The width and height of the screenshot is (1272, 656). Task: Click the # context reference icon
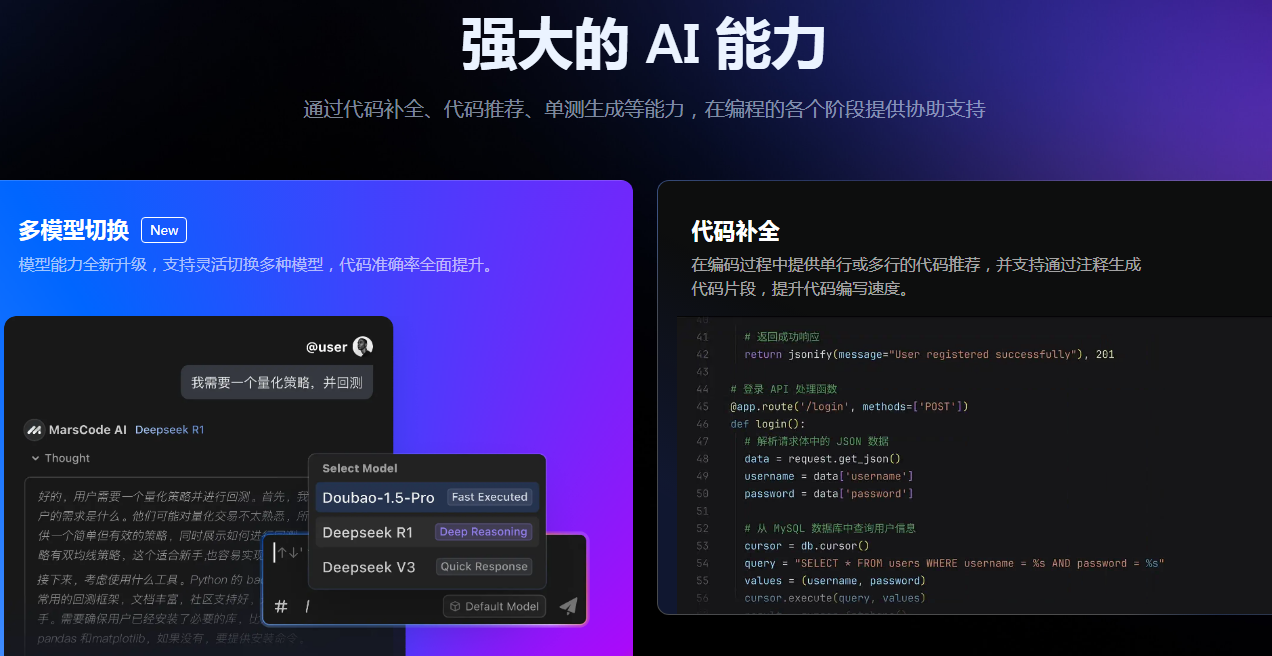pyautogui.click(x=281, y=605)
